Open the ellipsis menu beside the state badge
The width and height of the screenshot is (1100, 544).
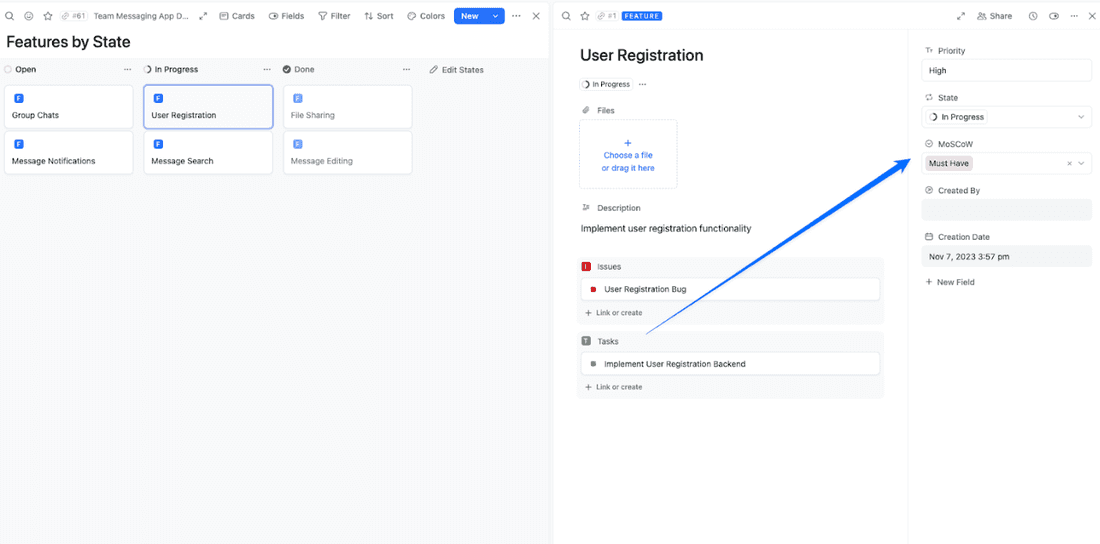pos(643,84)
